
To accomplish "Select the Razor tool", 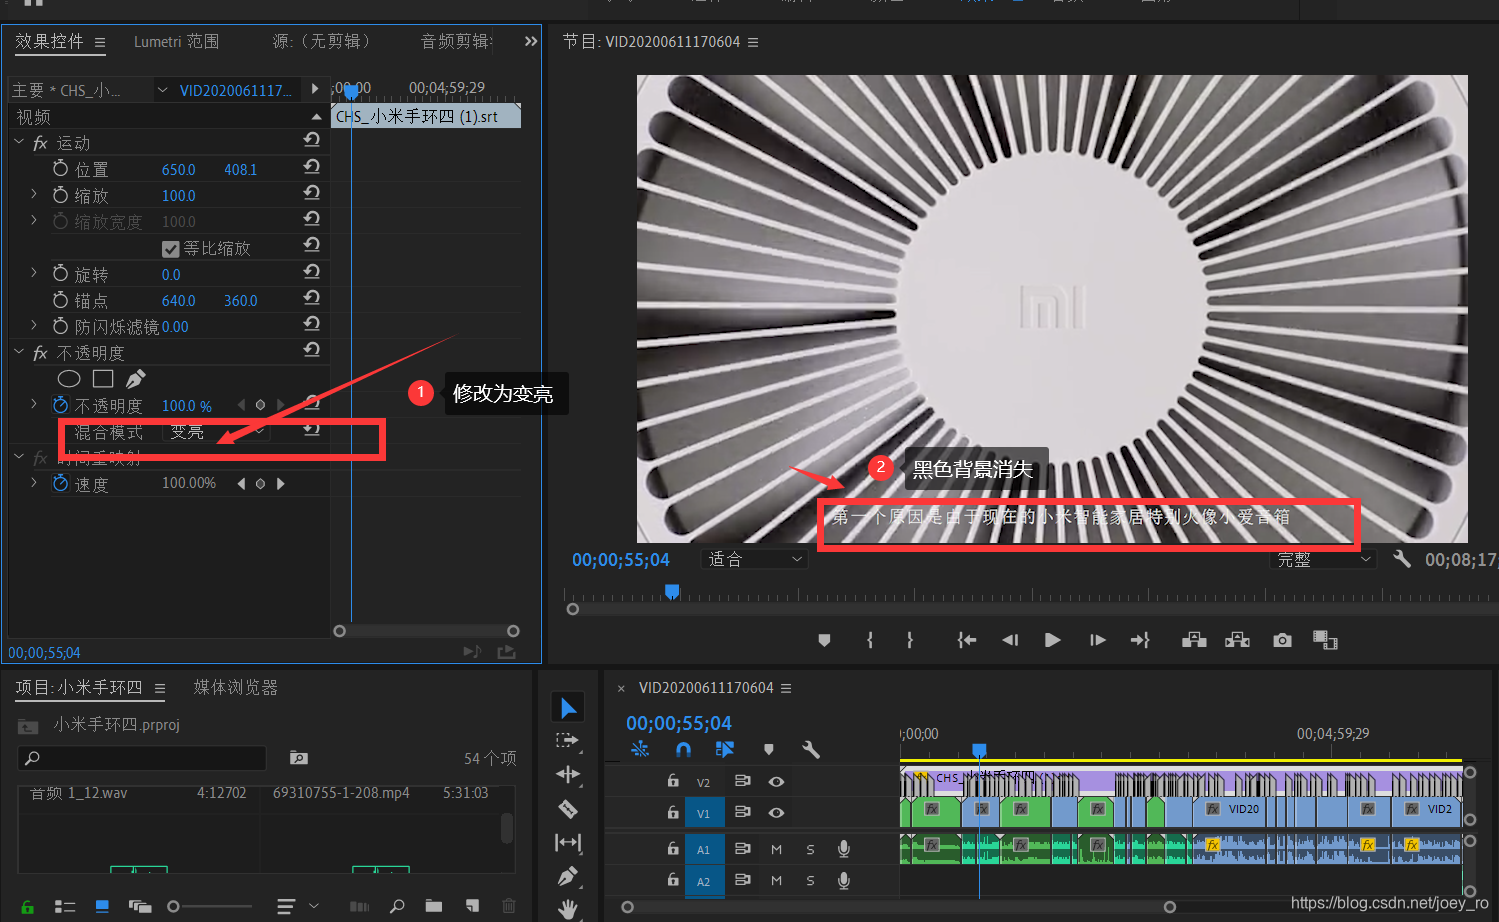I will 568,808.
